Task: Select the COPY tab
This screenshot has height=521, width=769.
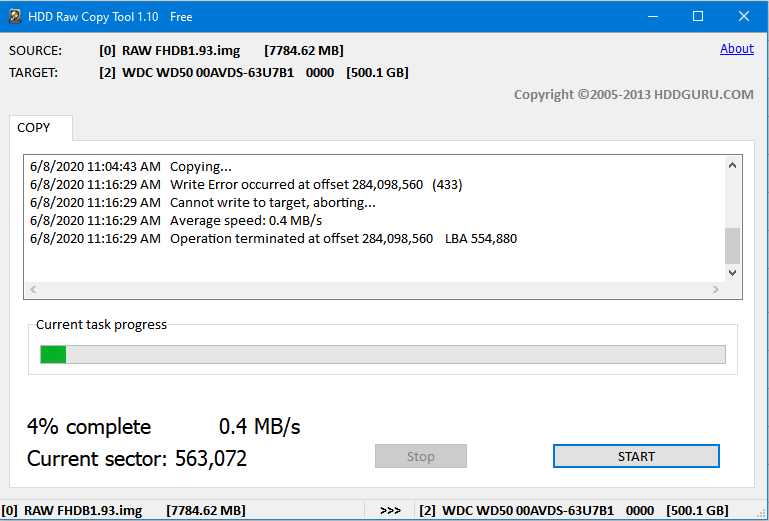Action: point(40,128)
